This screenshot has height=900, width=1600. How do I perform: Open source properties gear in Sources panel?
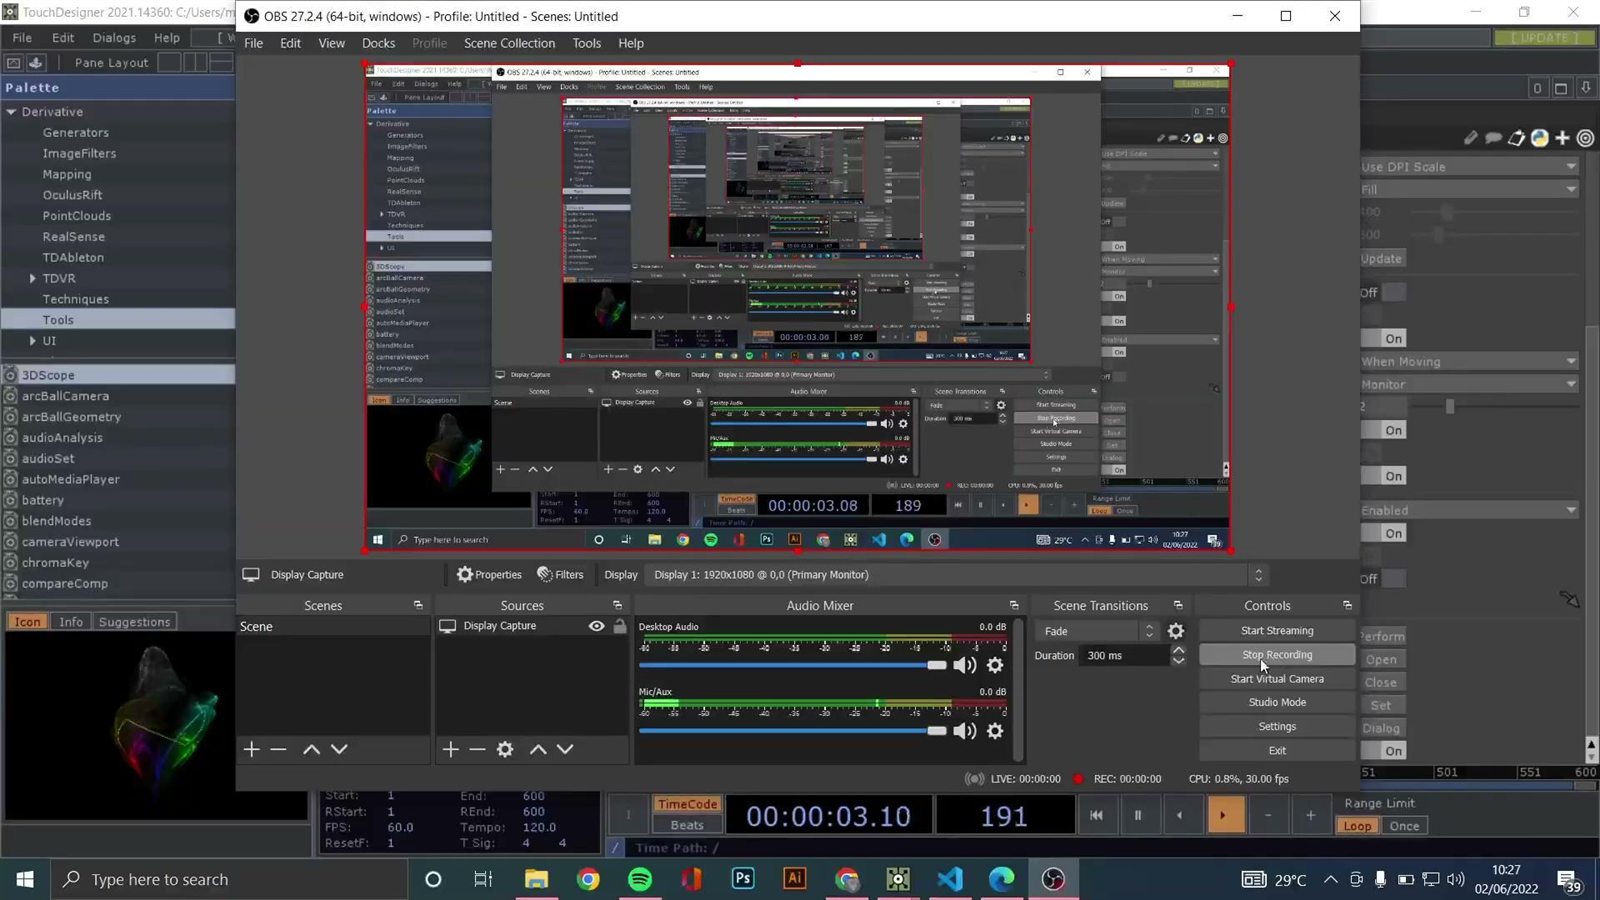tap(505, 749)
